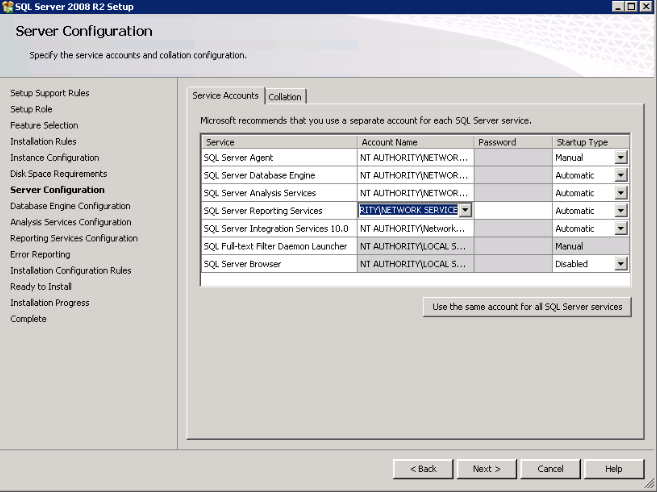Screen dimensions: 657x492
Task: Open Startup Type dropdown for Database Engine
Action: pos(621,175)
